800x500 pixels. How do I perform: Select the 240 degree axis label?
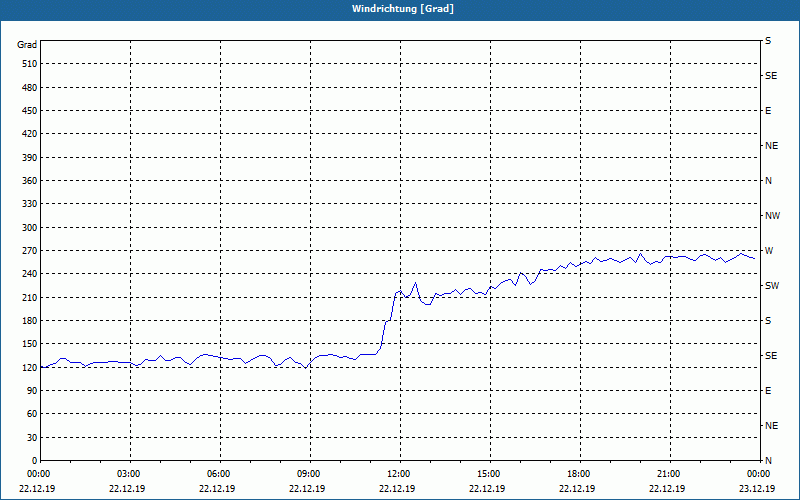point(29,274)
